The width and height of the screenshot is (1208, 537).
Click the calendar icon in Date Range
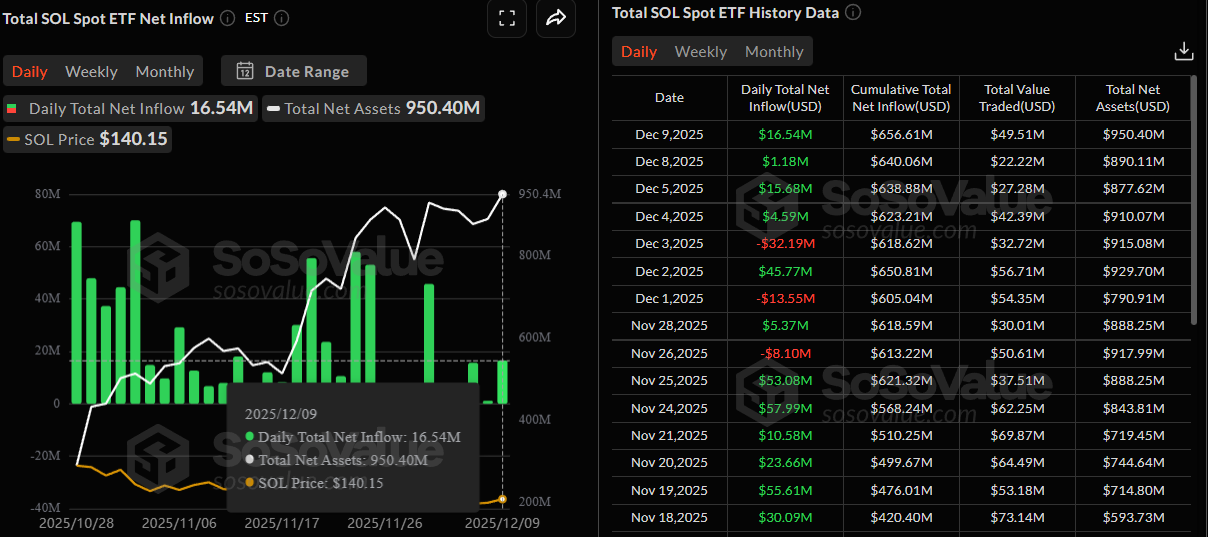244,71
